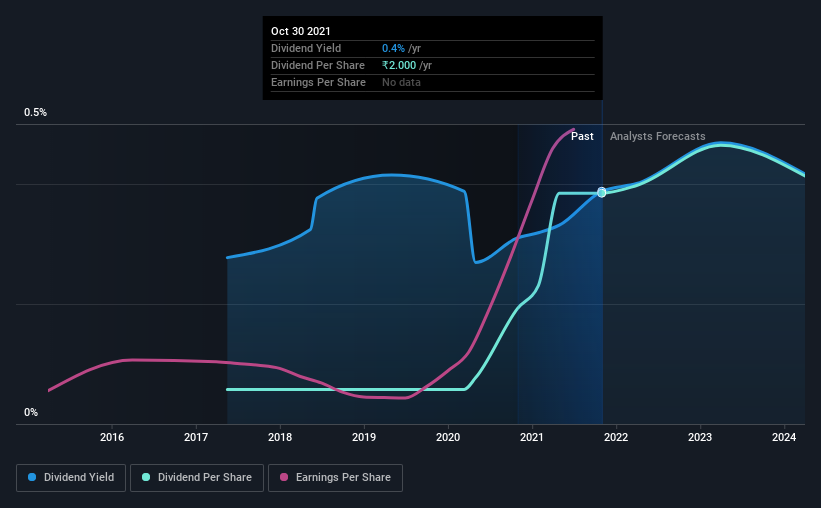Click the 0% y-axis label
Viewport: 821px width, 508px height.
31,413
